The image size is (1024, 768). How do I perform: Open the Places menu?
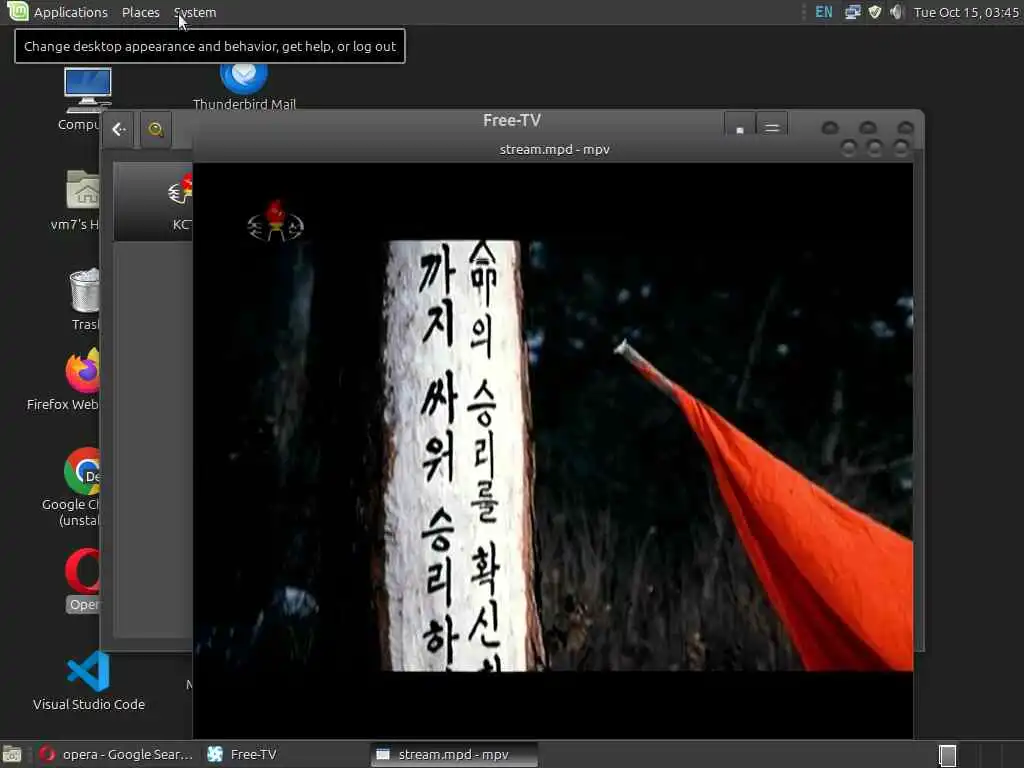[140, 12]
